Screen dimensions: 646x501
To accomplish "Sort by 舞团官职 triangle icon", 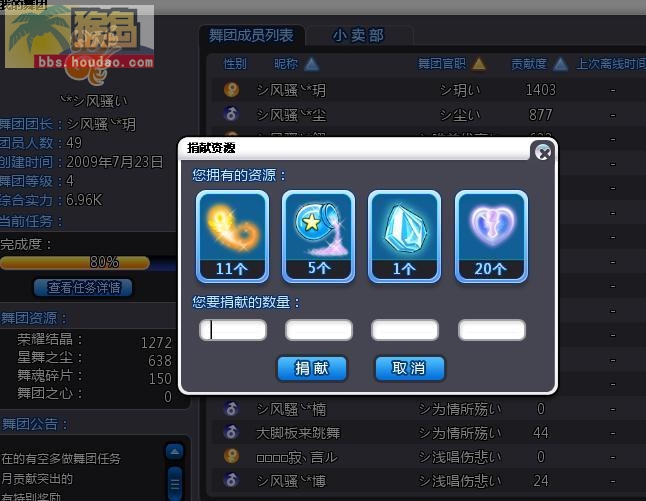I will (479, 64).
